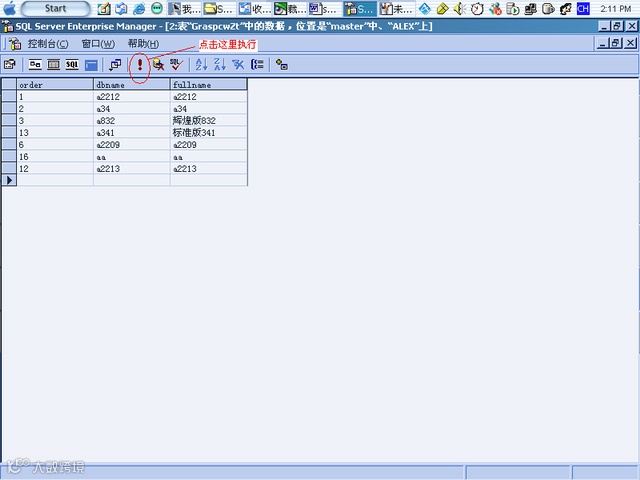Click the order column header

(55, 84)
